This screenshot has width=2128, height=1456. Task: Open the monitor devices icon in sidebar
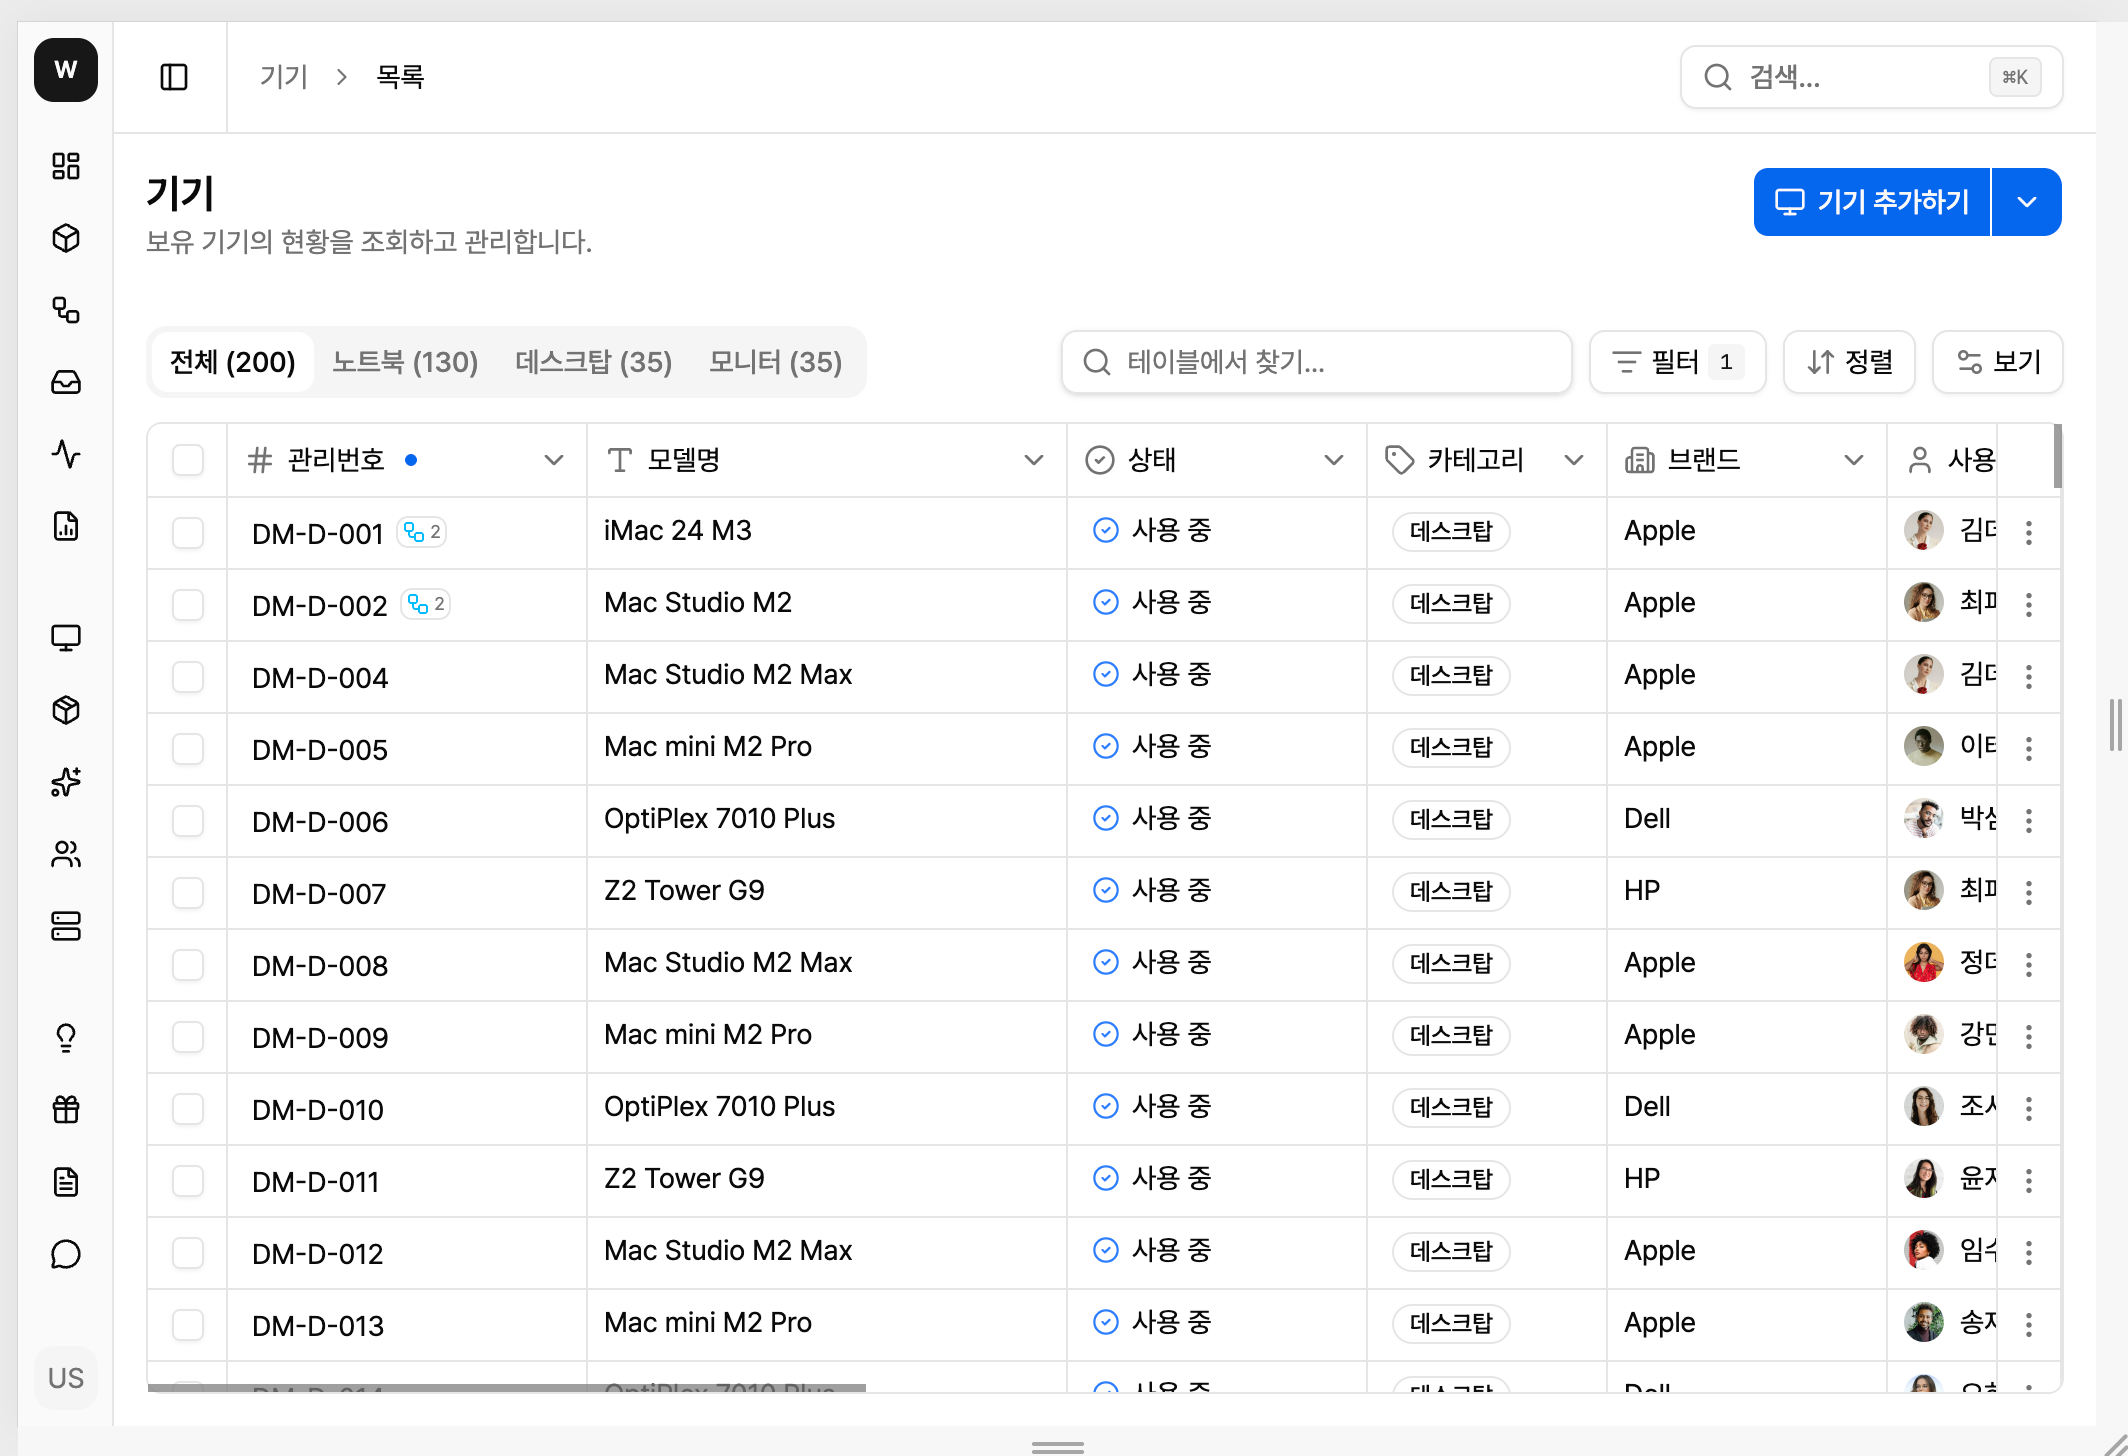(66, 638)
